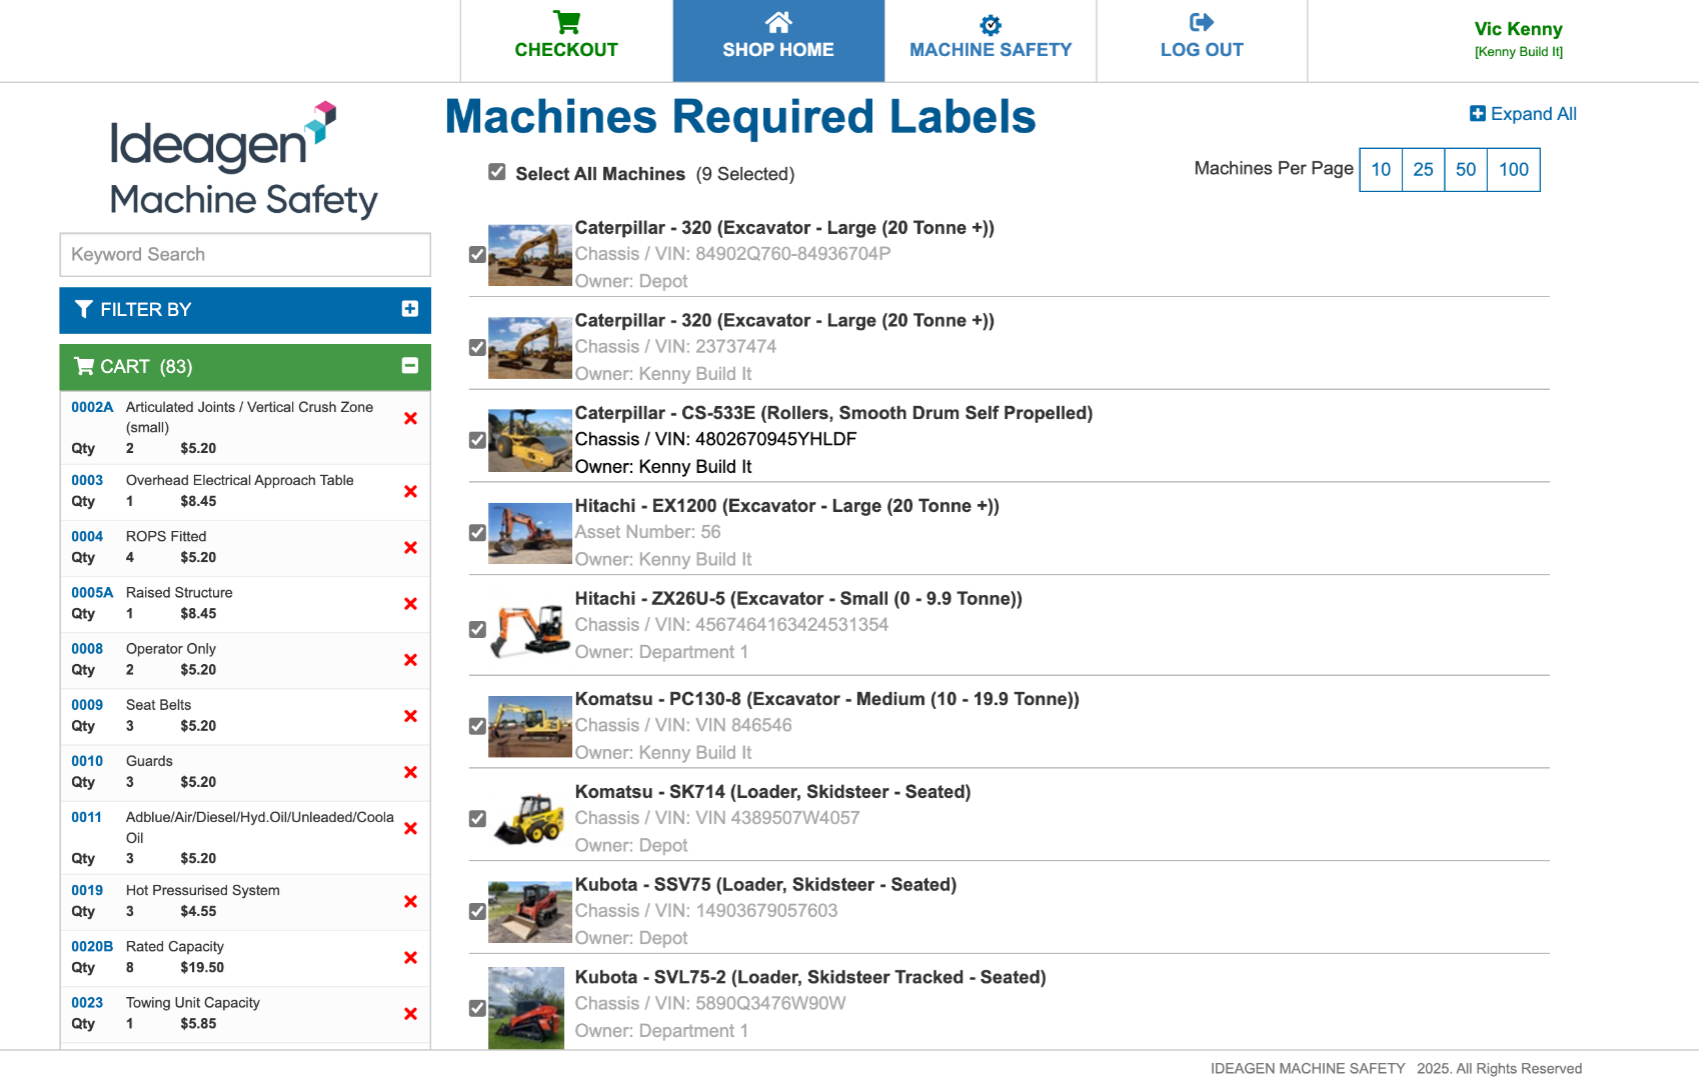Expand Kubota SSV75 machine title

coord(765,885)
